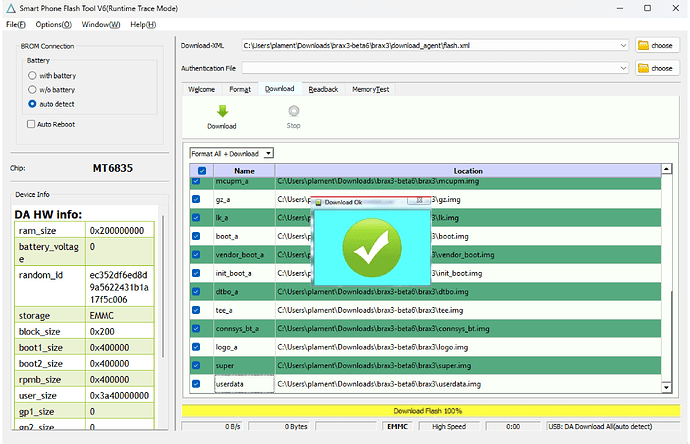690x444 pixels.
Task: Click the green Download arrow icon
Action: [223, 111]
